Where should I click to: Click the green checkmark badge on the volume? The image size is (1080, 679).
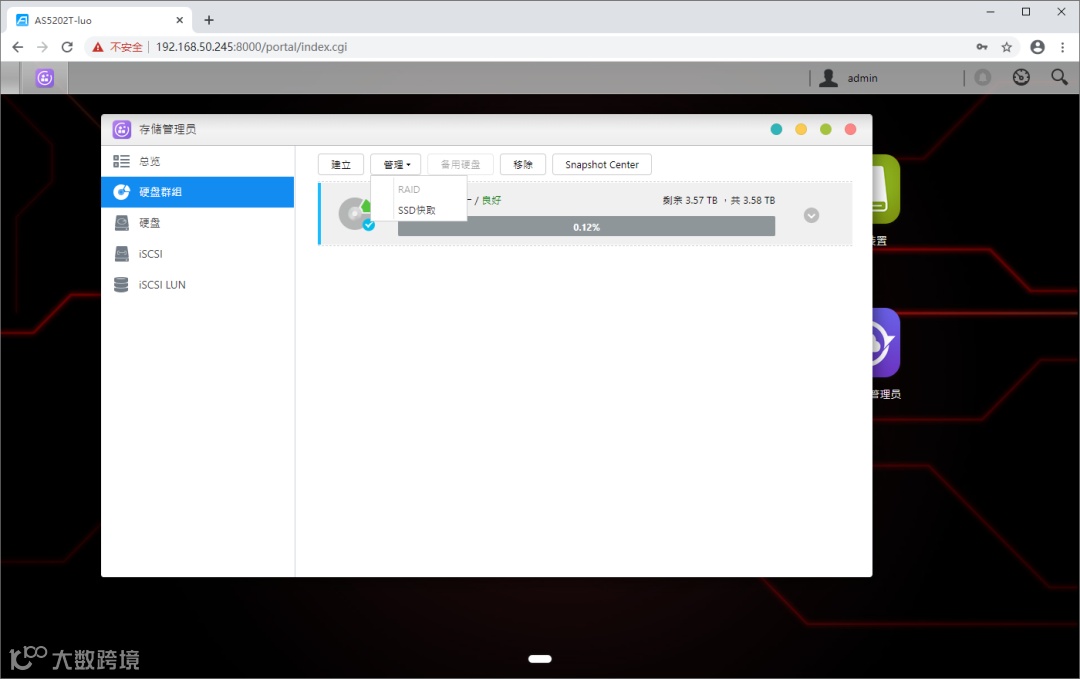pos(369,225)
